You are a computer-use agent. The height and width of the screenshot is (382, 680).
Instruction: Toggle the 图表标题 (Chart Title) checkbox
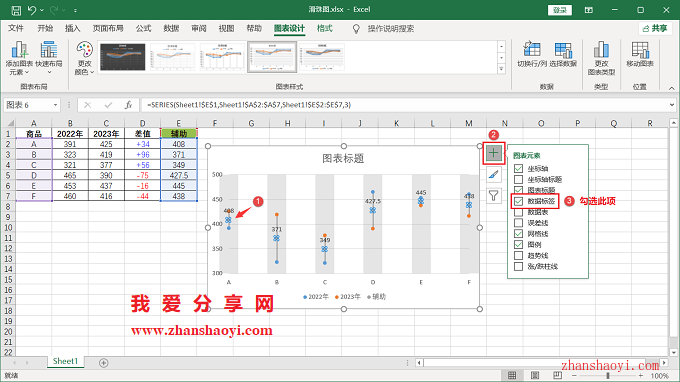(x=518, y=190)
